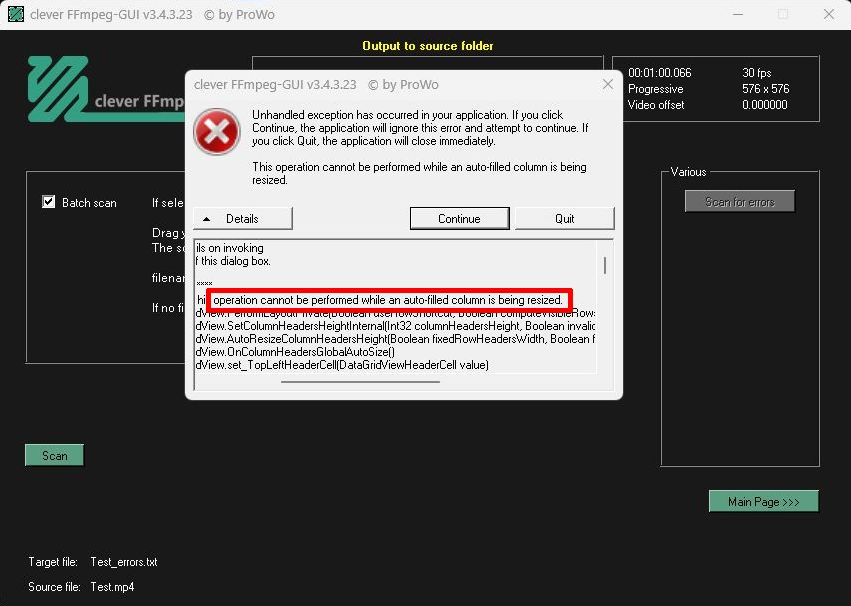Minimize the clever FFmpeg-GUI main window
The image size is (851, 606).
coord(738,15)
